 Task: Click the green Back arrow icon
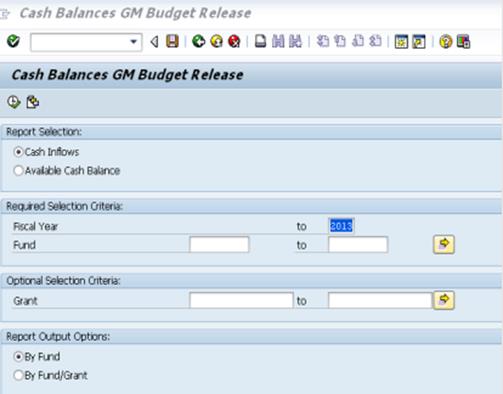[199, 42]
